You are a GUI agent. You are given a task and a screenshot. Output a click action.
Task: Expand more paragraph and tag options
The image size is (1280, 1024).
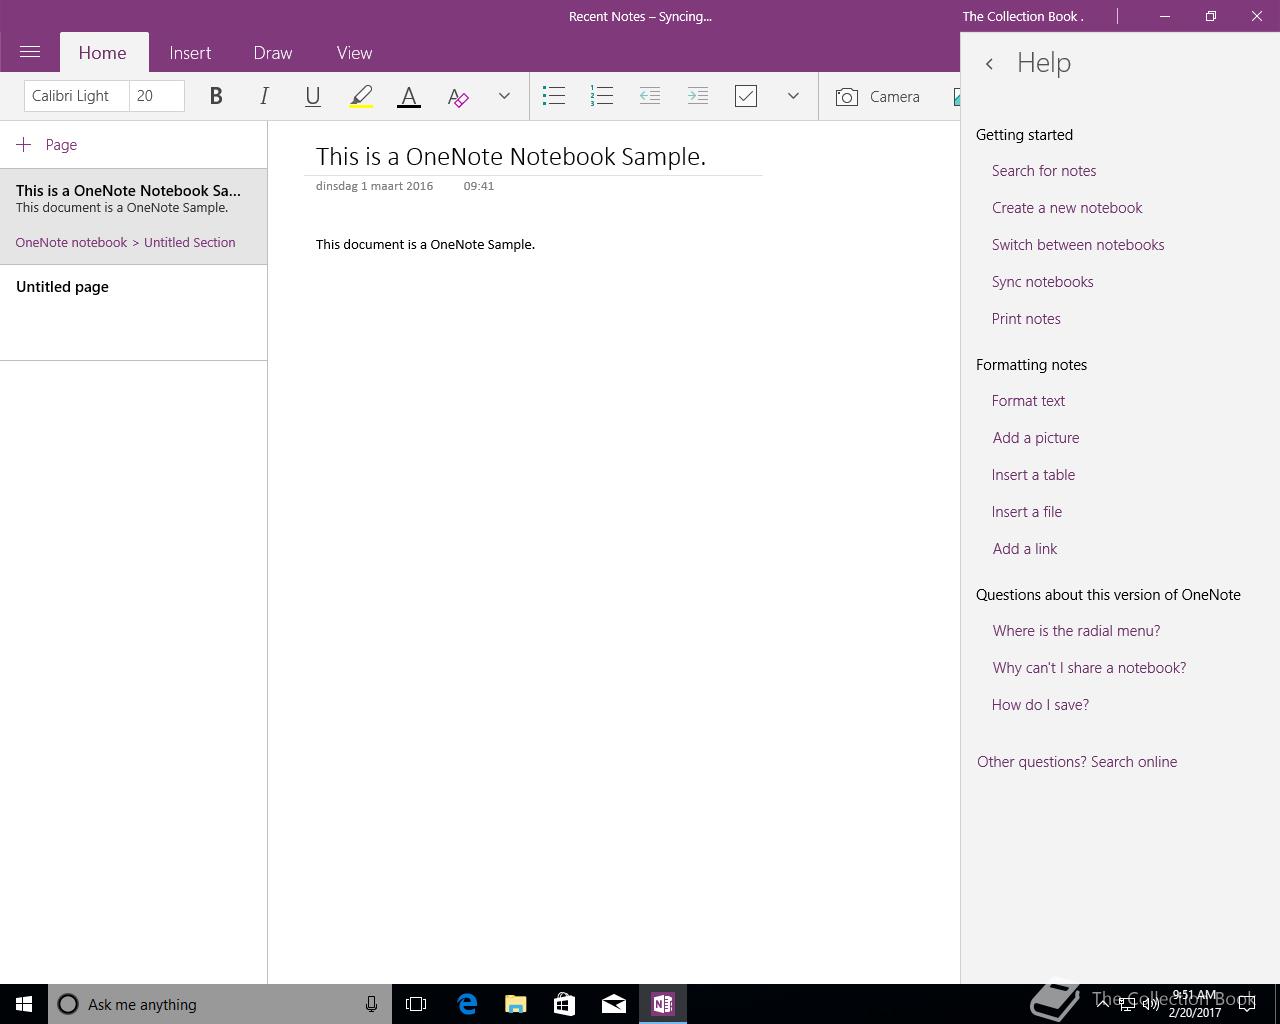pyautogui.click(x=793, y=96)
